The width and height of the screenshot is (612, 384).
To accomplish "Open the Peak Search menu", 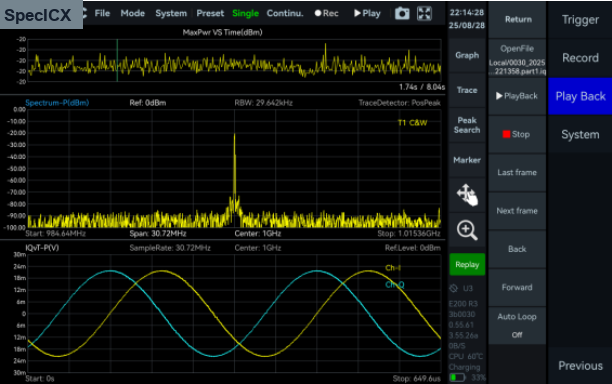I will click(467, 125).
